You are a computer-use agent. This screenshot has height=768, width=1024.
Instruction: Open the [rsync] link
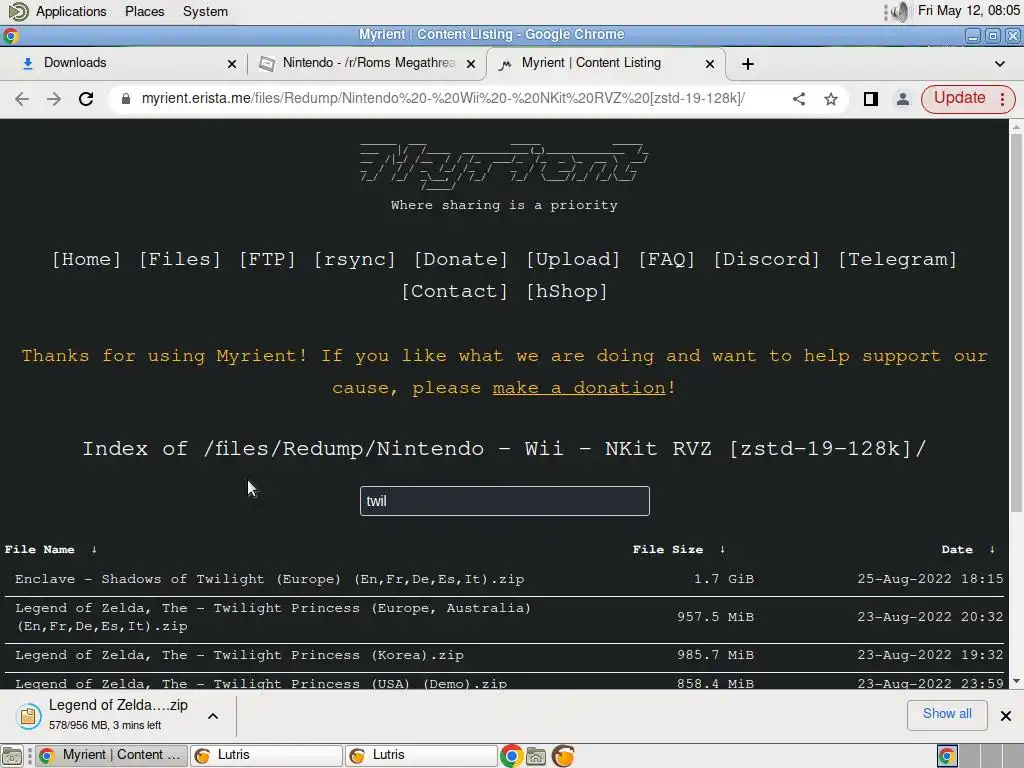click(x=355, y=259)
